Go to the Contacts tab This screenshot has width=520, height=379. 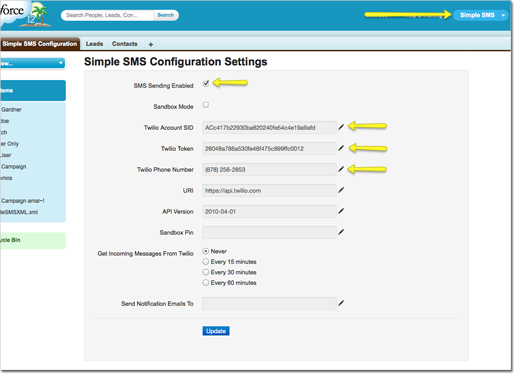[125, 44]
